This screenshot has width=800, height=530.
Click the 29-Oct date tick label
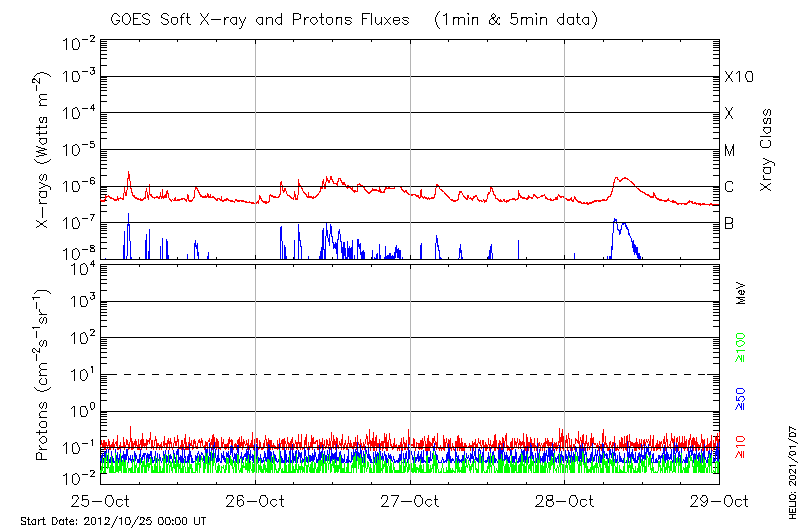click(719, 500)
